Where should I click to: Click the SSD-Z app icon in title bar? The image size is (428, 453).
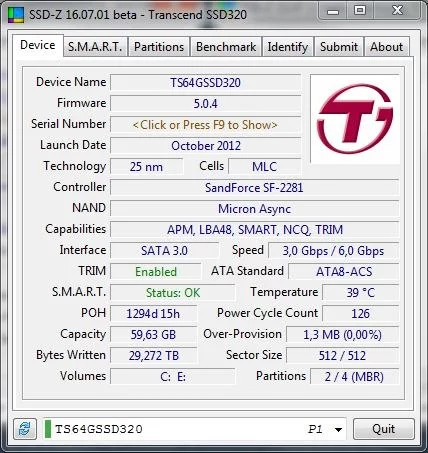16,15
